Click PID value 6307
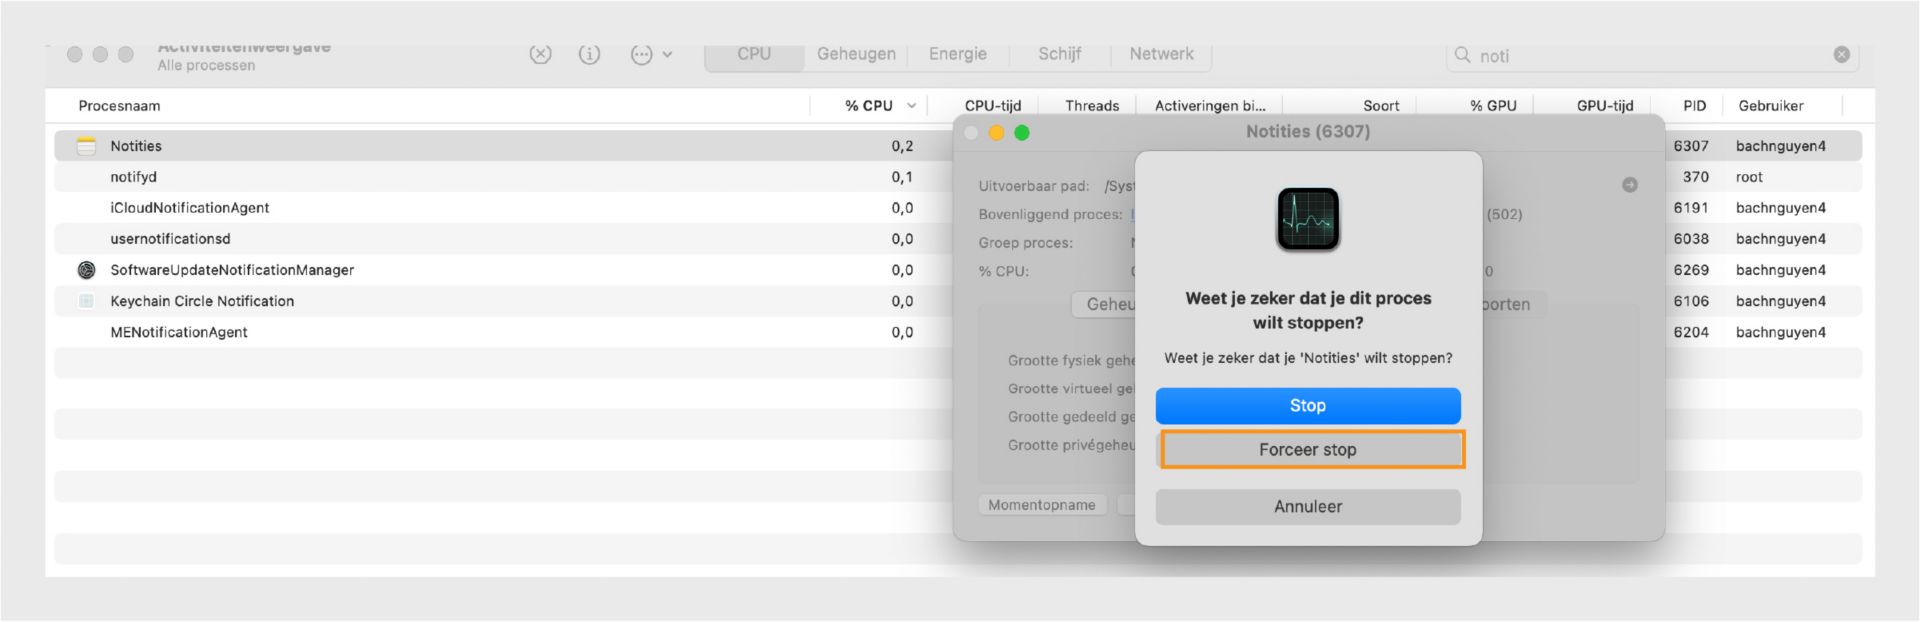This screenshot has height=622, width=1920. tap(1691, 146)
